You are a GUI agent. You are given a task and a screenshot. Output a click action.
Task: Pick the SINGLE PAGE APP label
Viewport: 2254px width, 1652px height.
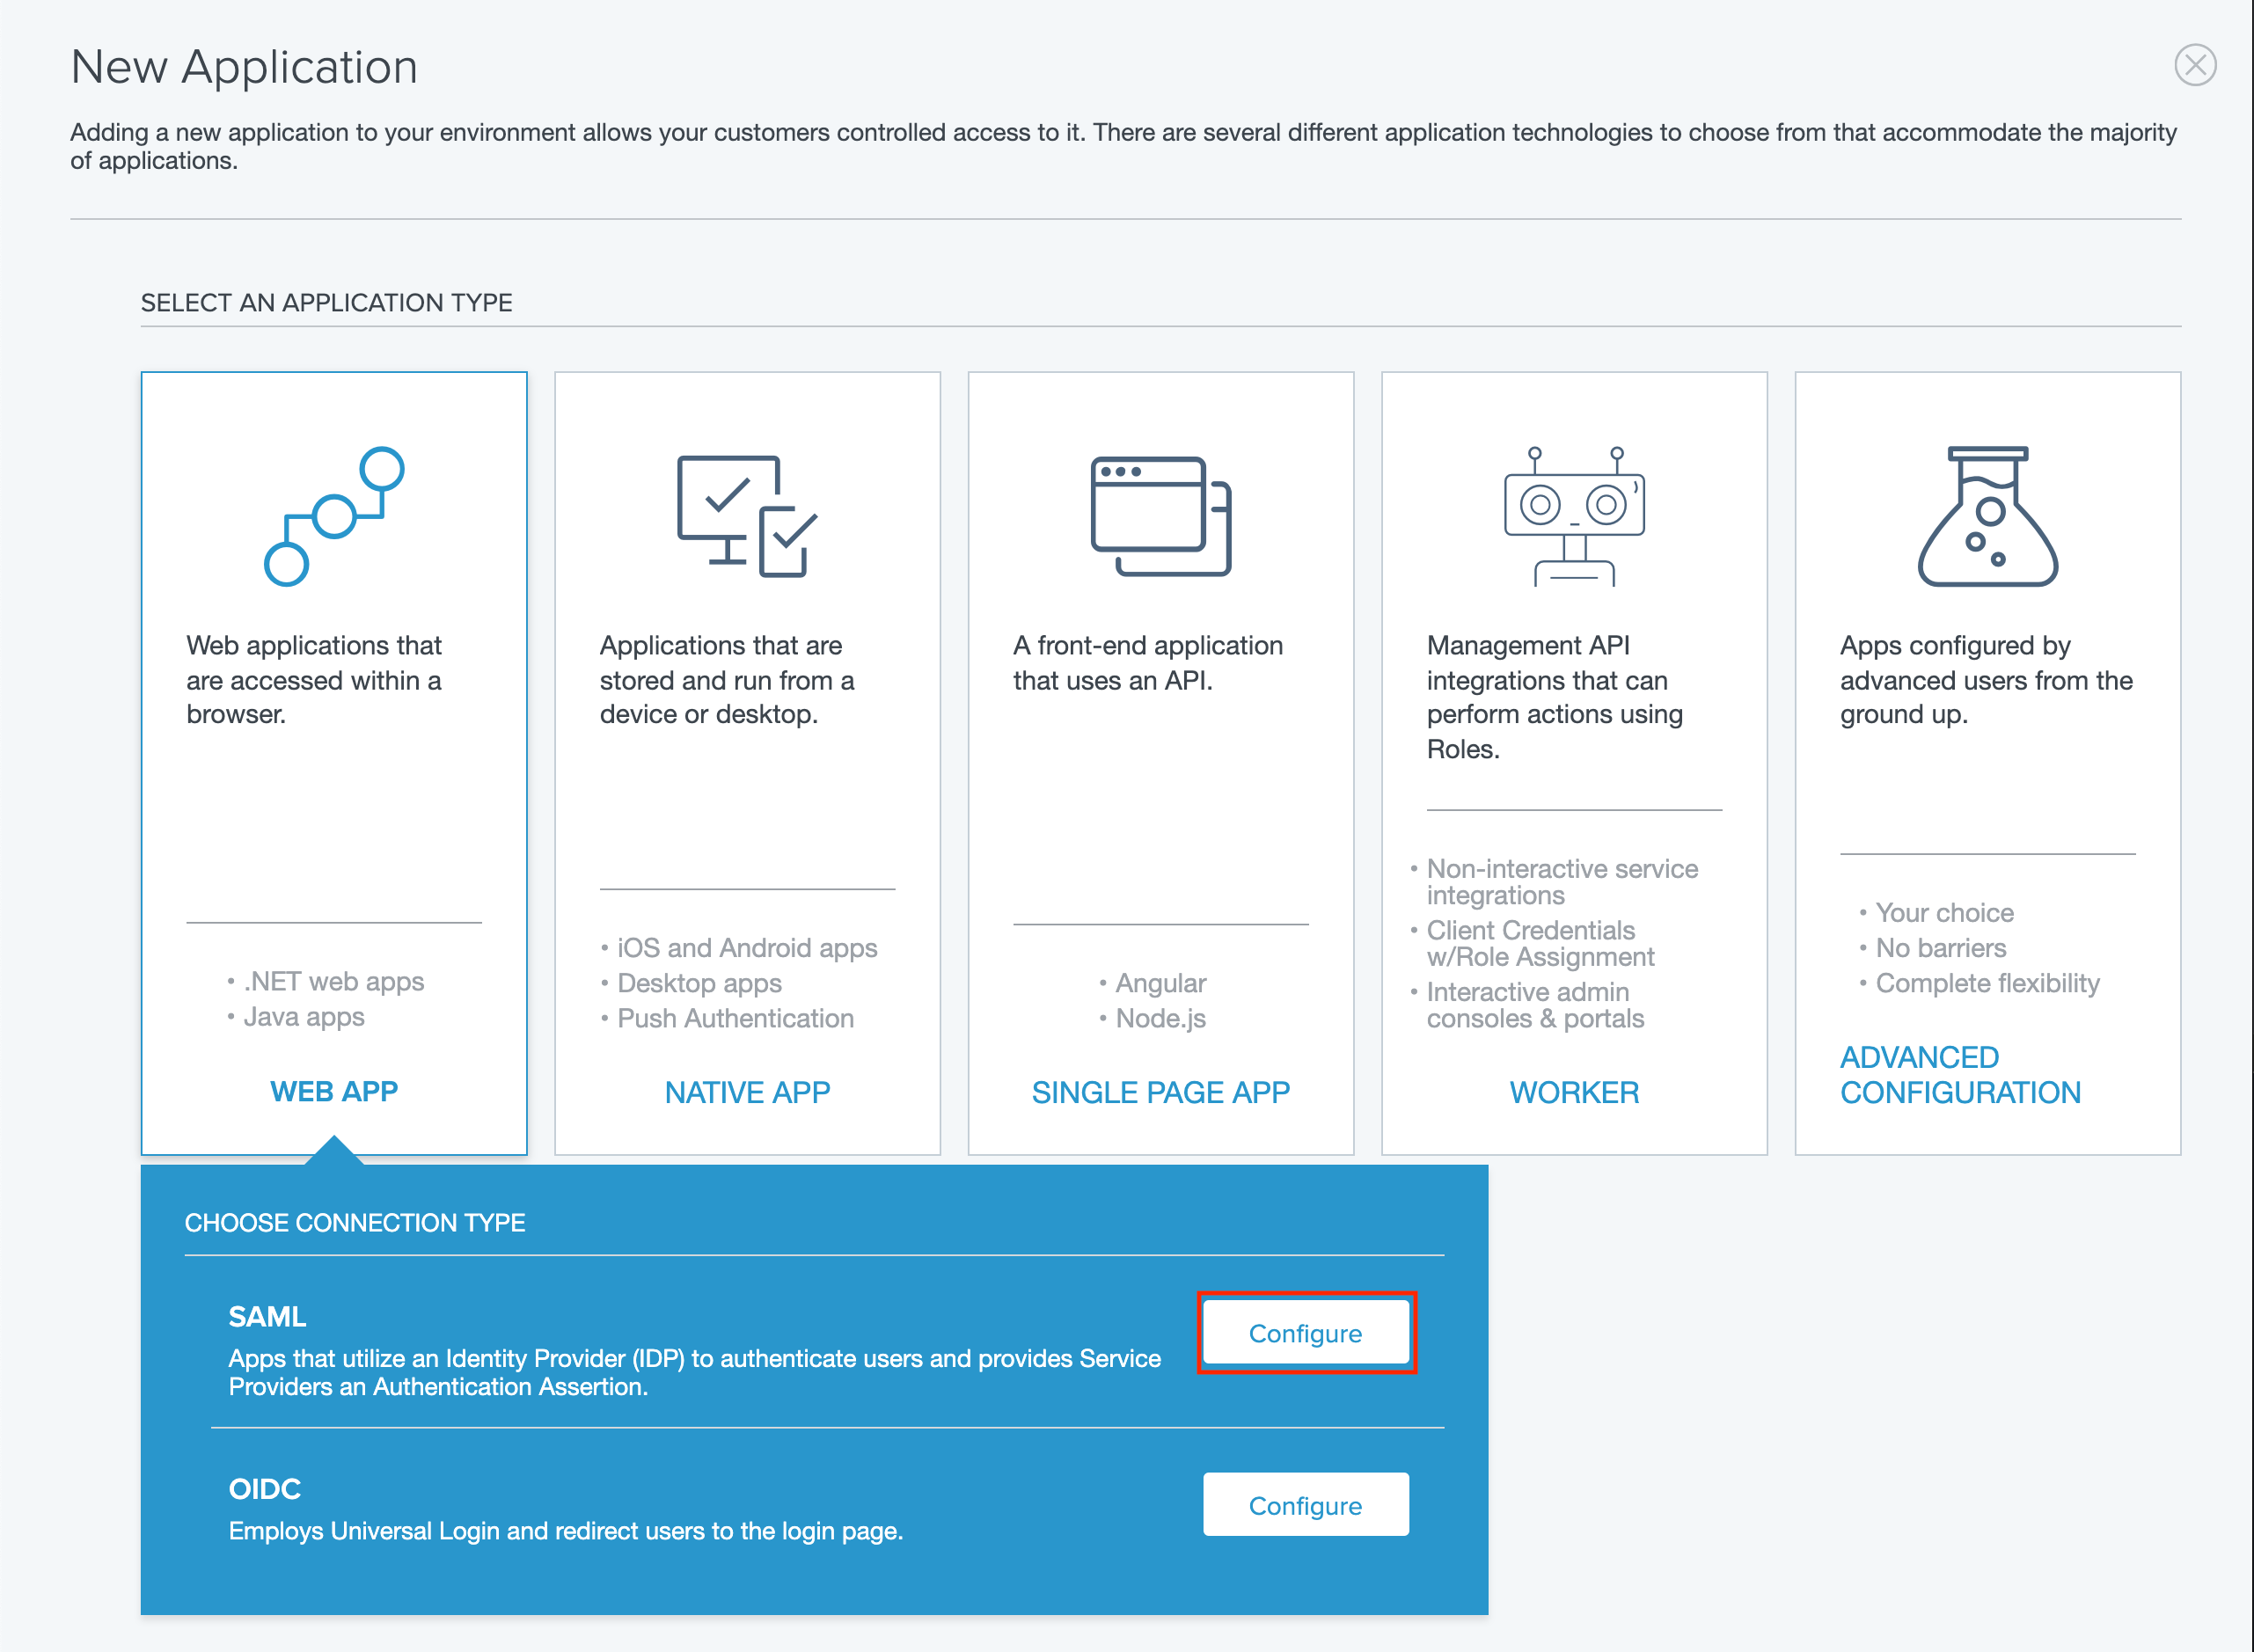pyautogui.click(x=1160, y=1092)
